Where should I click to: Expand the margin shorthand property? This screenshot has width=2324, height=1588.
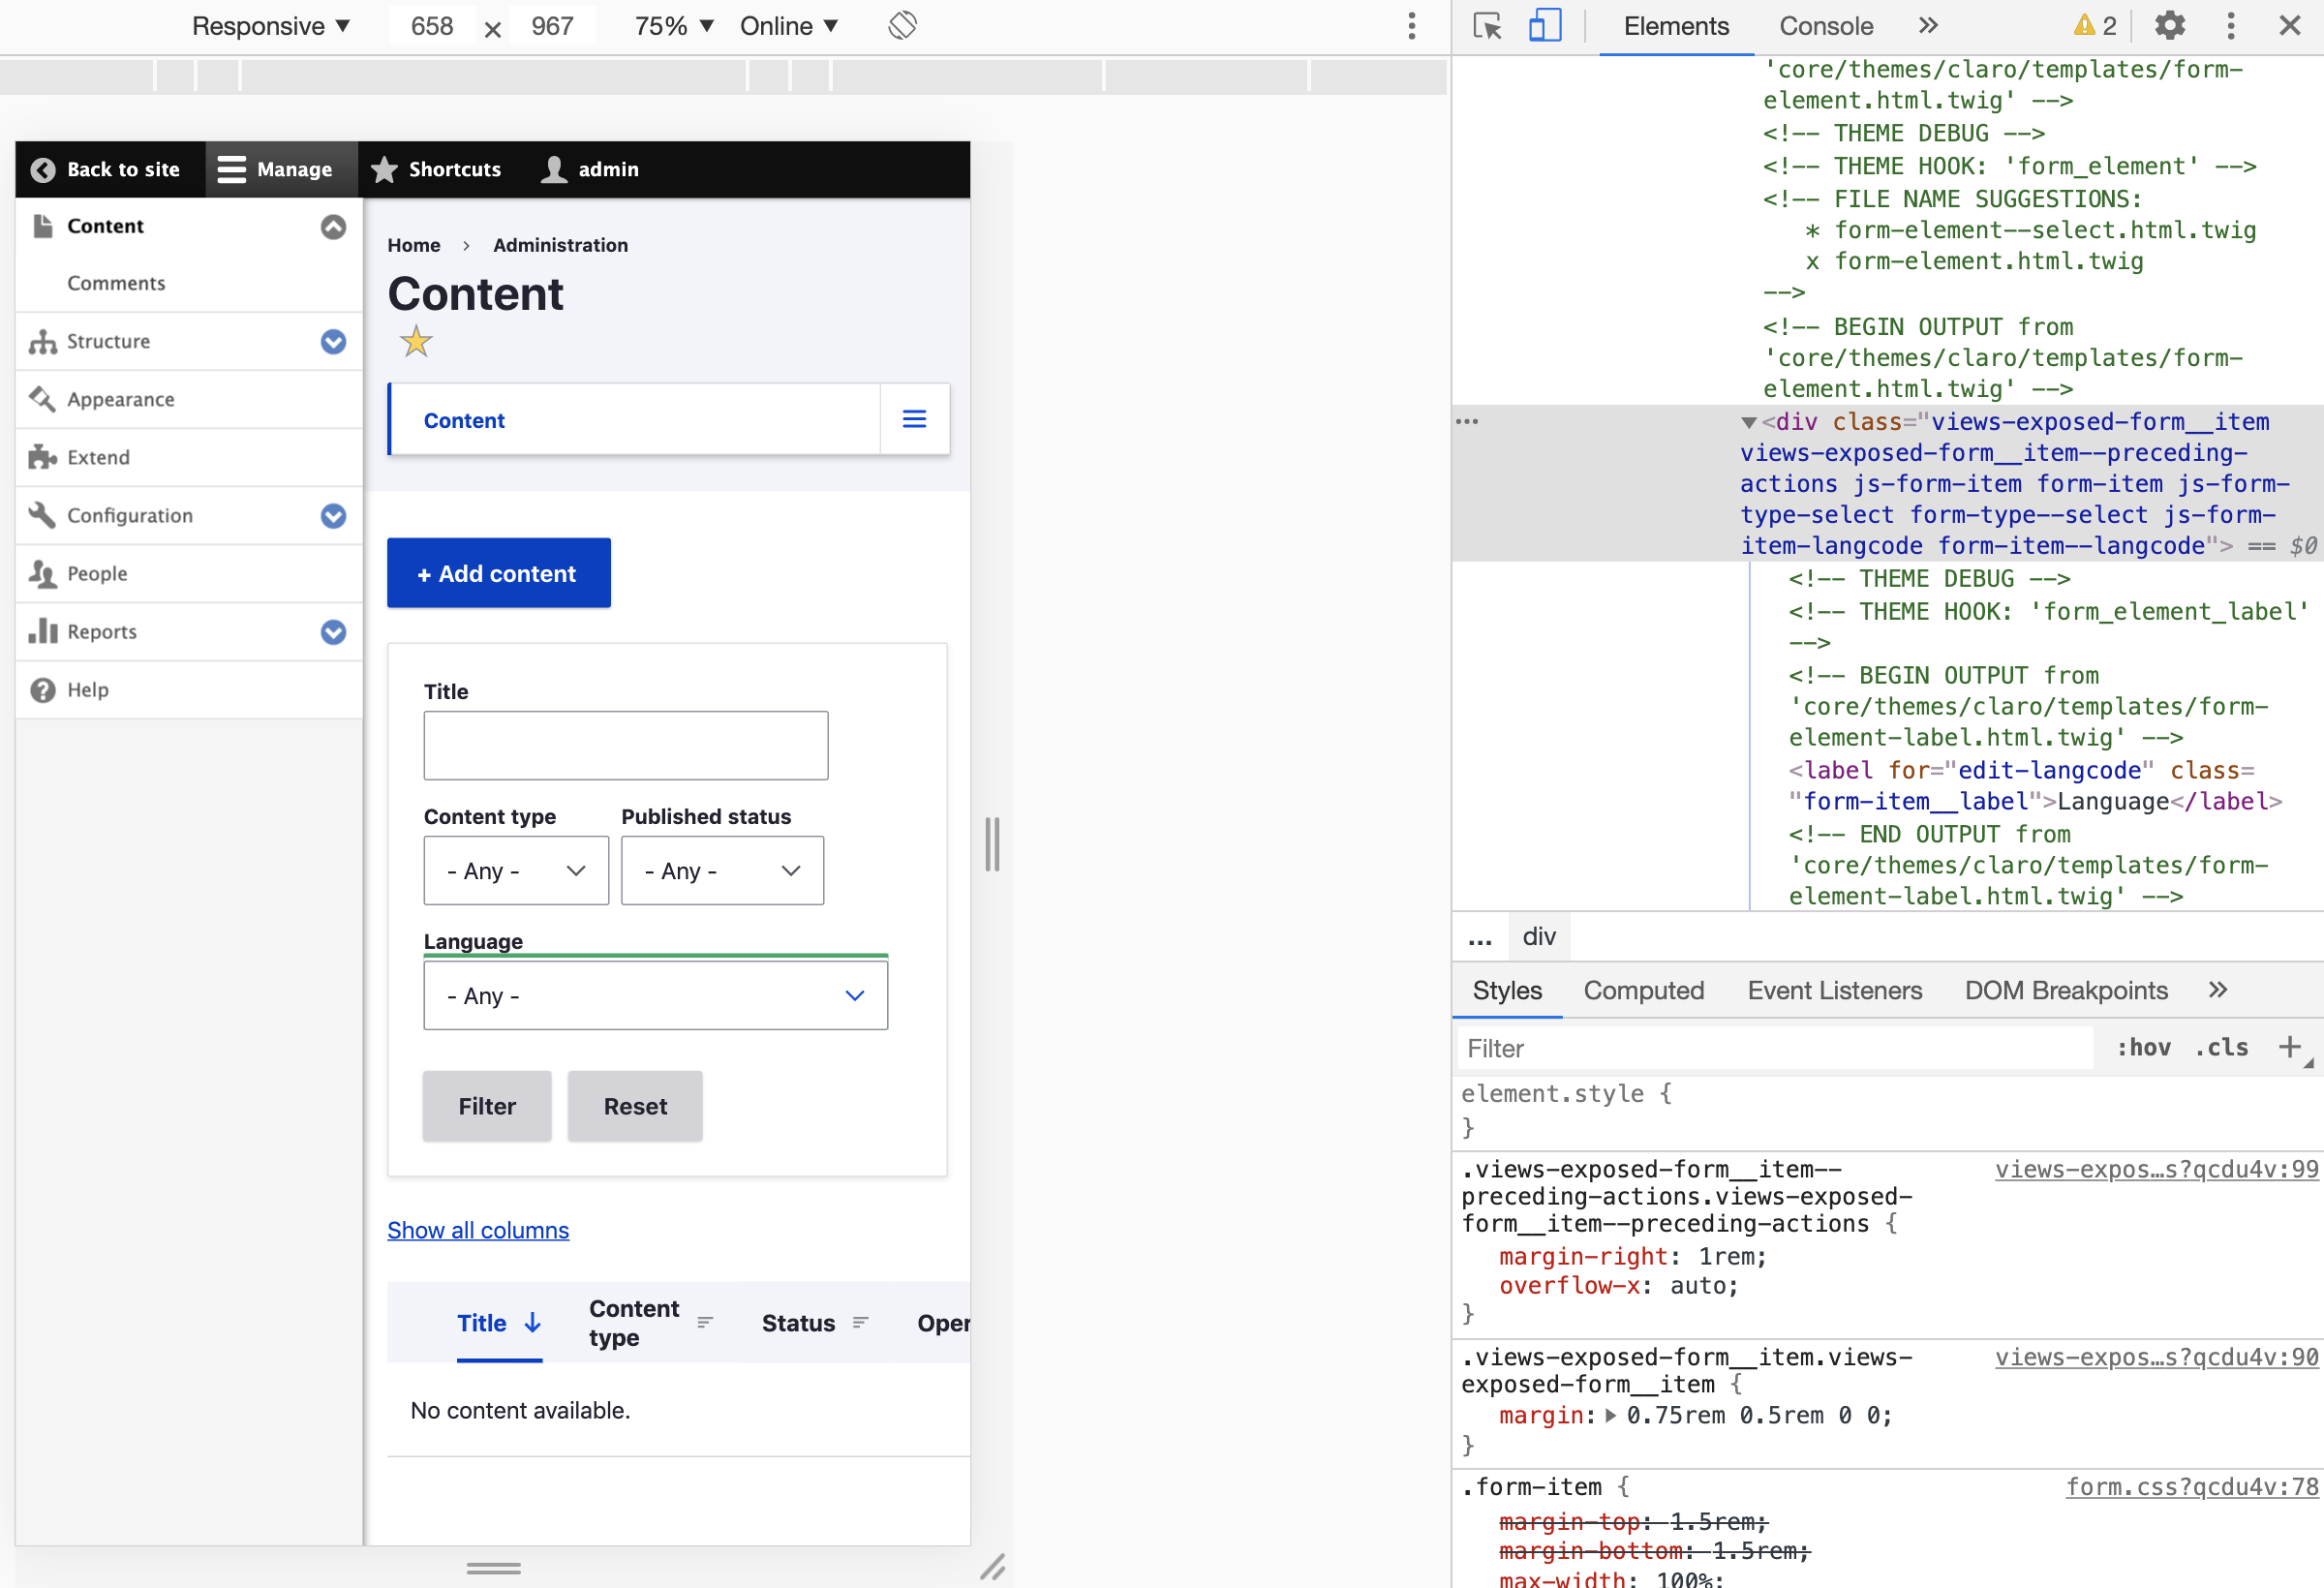tap(1610, 1415)
